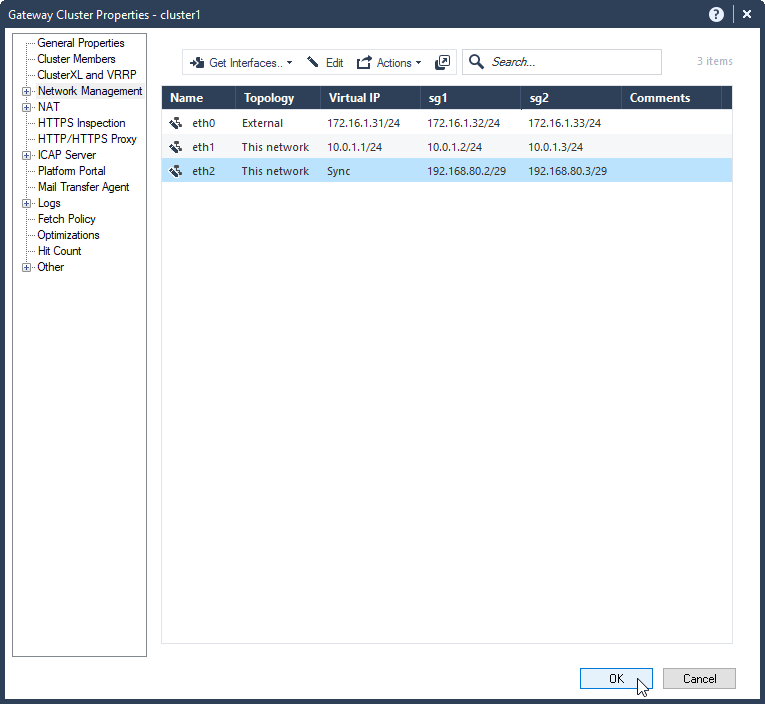This screenshot has height=704, width=765.
Task: Click the eth1 interface icon
Action: point(176,147)
